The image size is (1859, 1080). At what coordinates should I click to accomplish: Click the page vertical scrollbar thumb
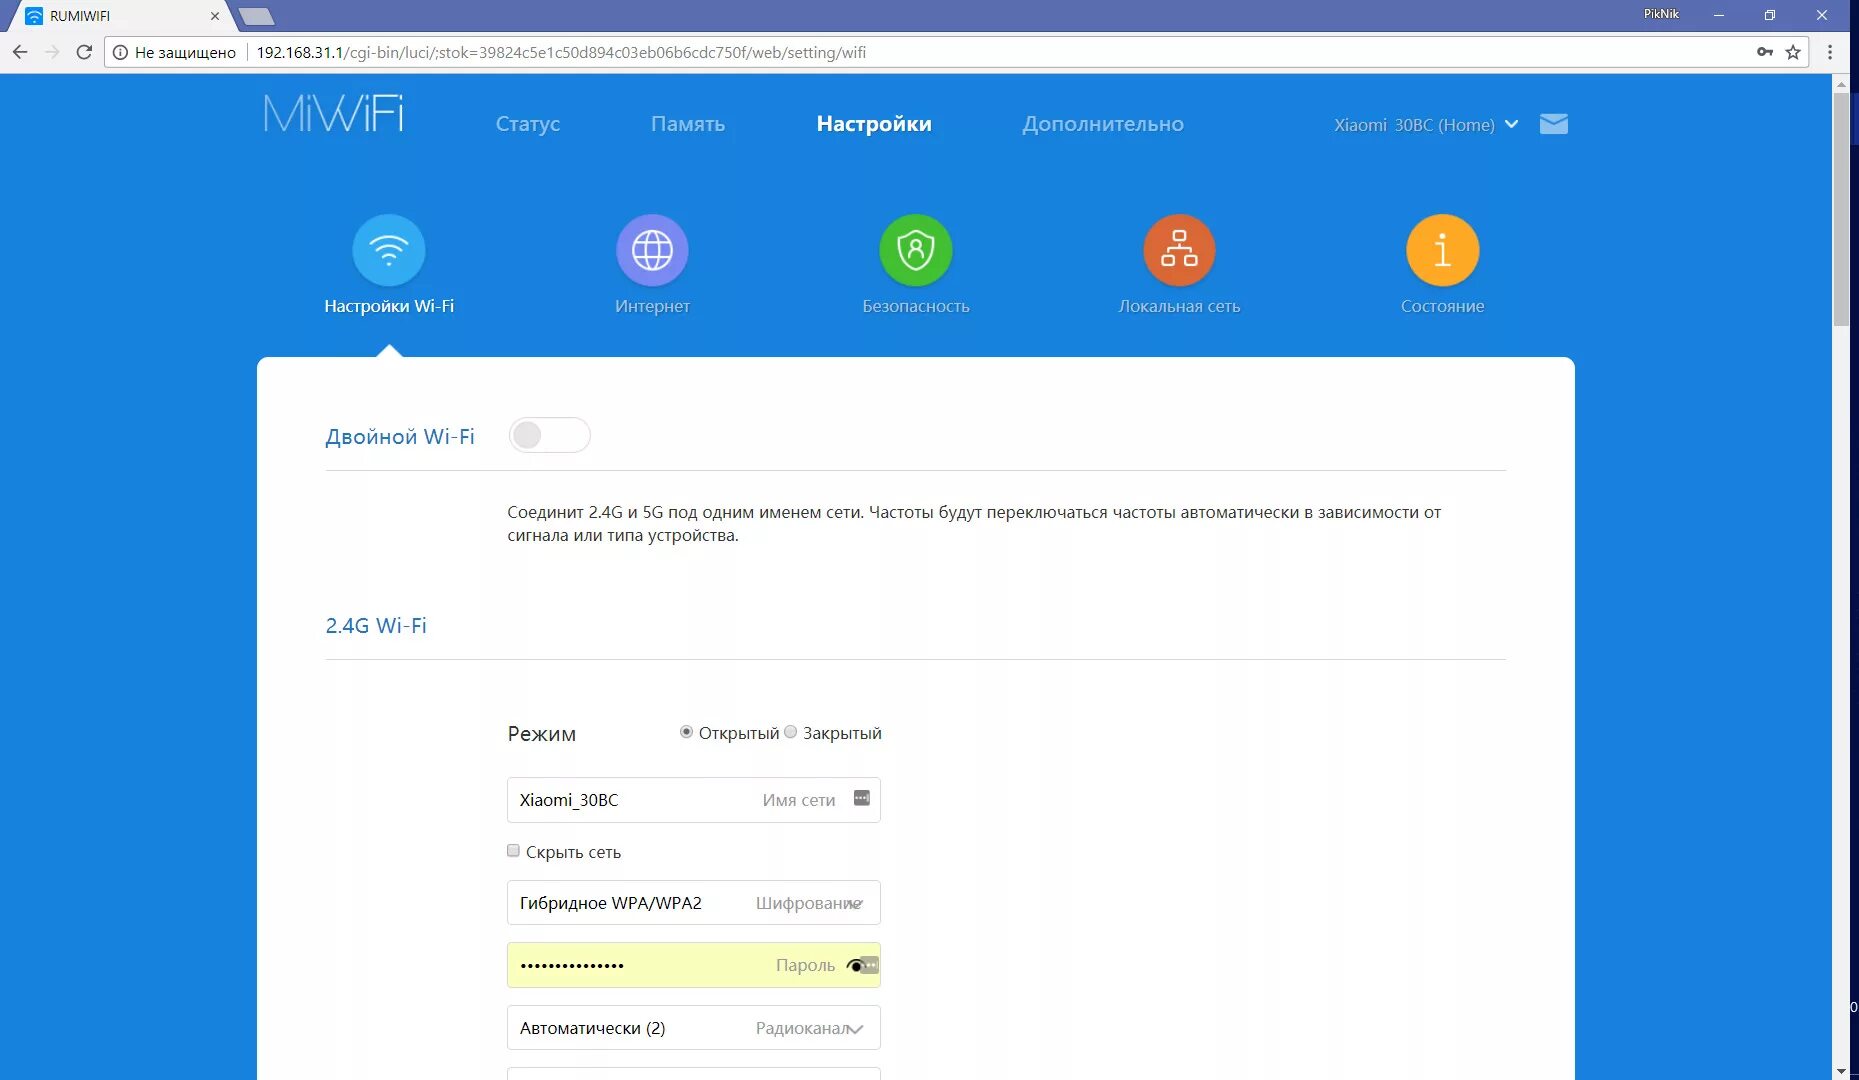click(1841, 210)
